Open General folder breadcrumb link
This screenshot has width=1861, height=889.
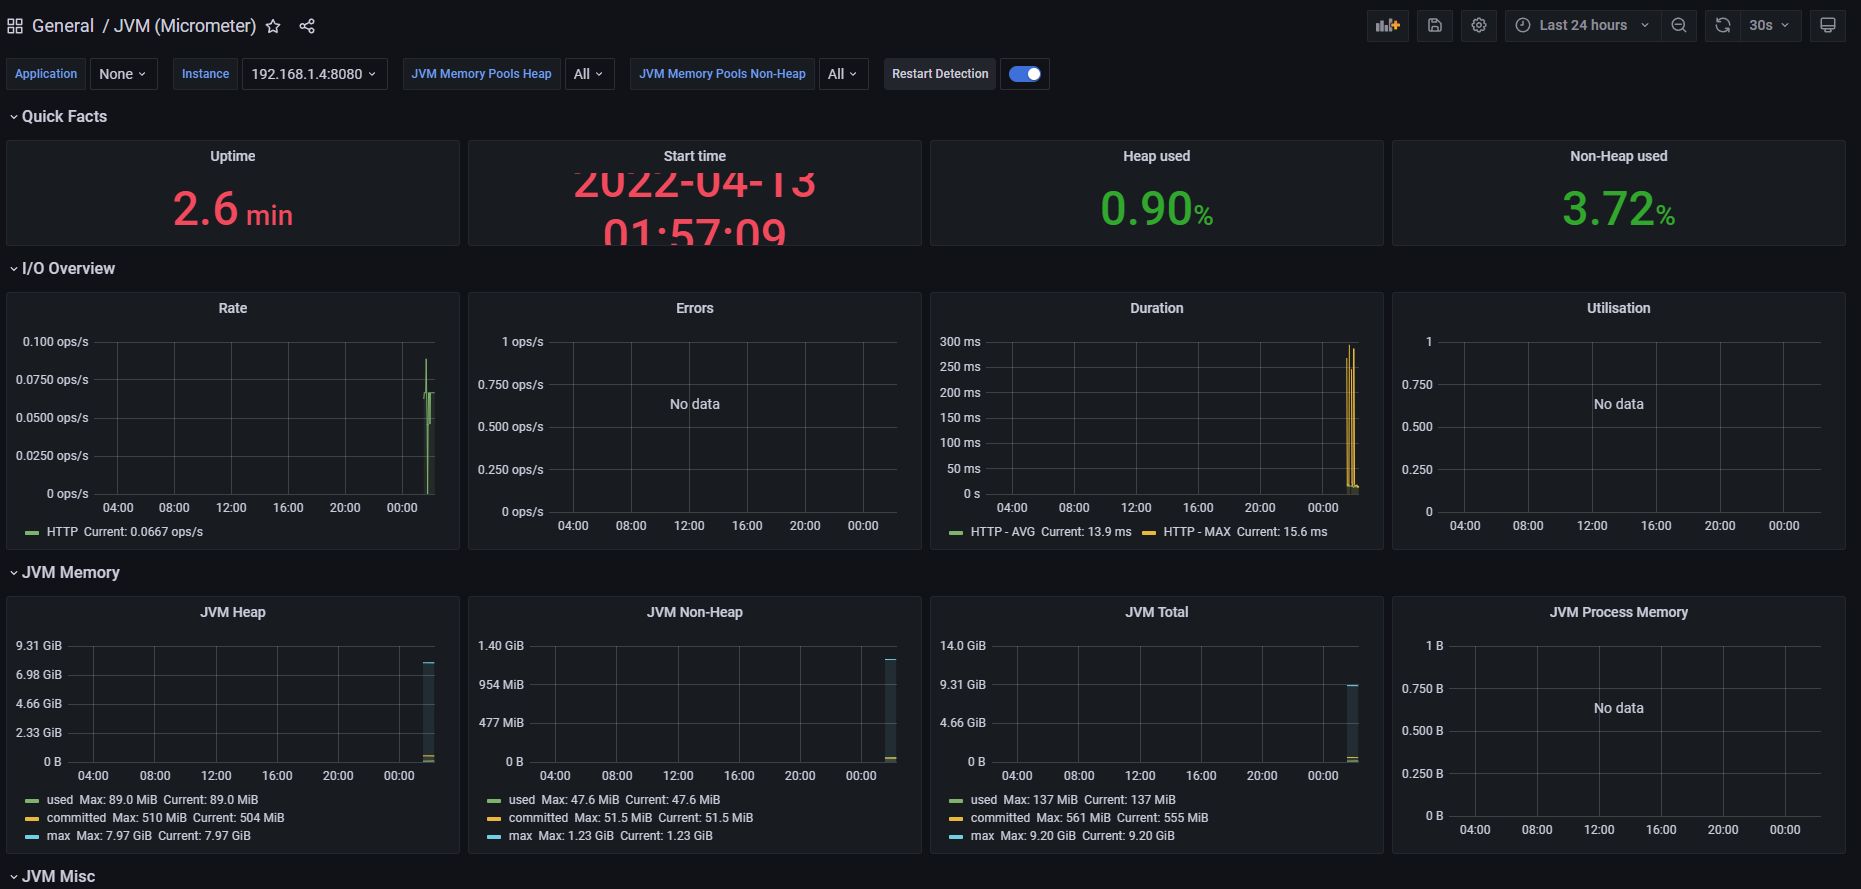(x=63, y=26)
